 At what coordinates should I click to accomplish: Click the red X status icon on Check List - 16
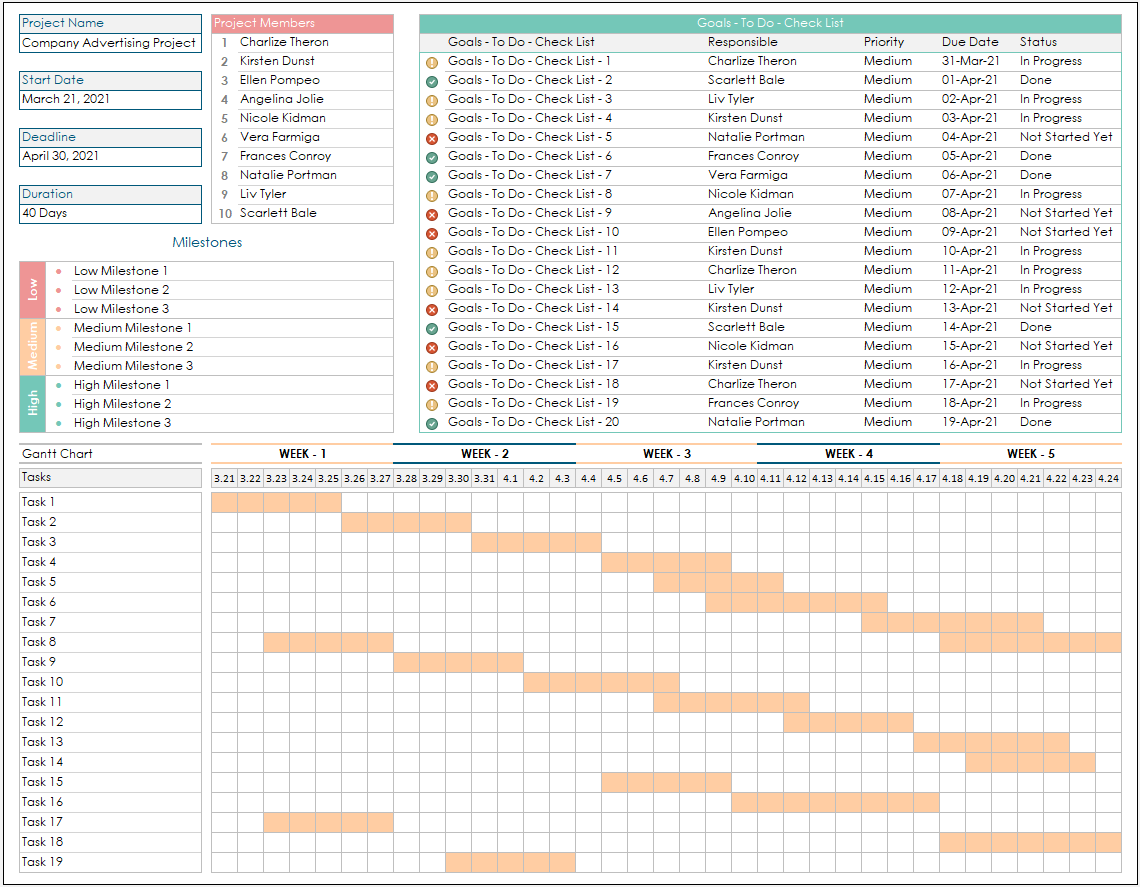tap(432, 345)
